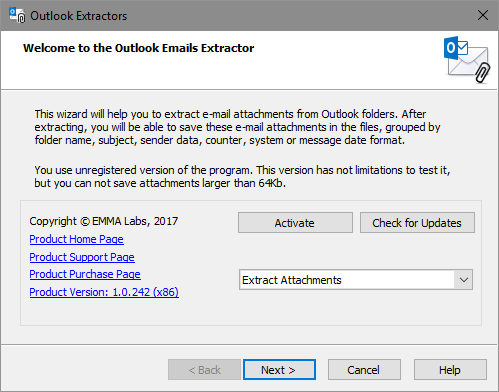Viewport: 499px width, 392px height.
Task: Check for Updates of the program
Action: [417, 223]
